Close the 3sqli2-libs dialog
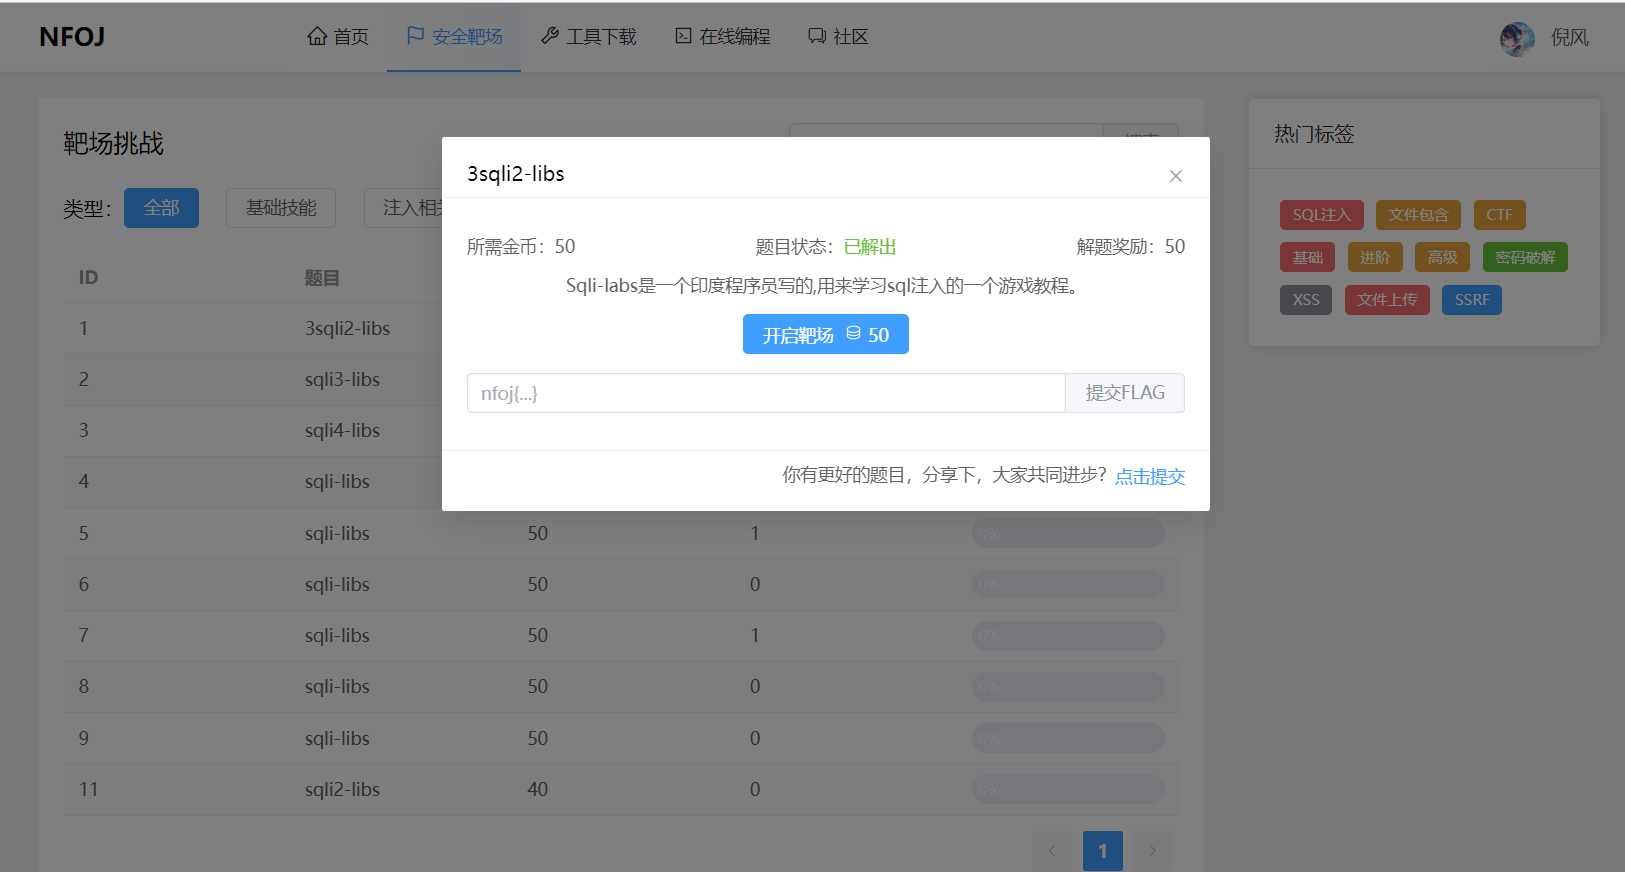 pos(1176,176)
